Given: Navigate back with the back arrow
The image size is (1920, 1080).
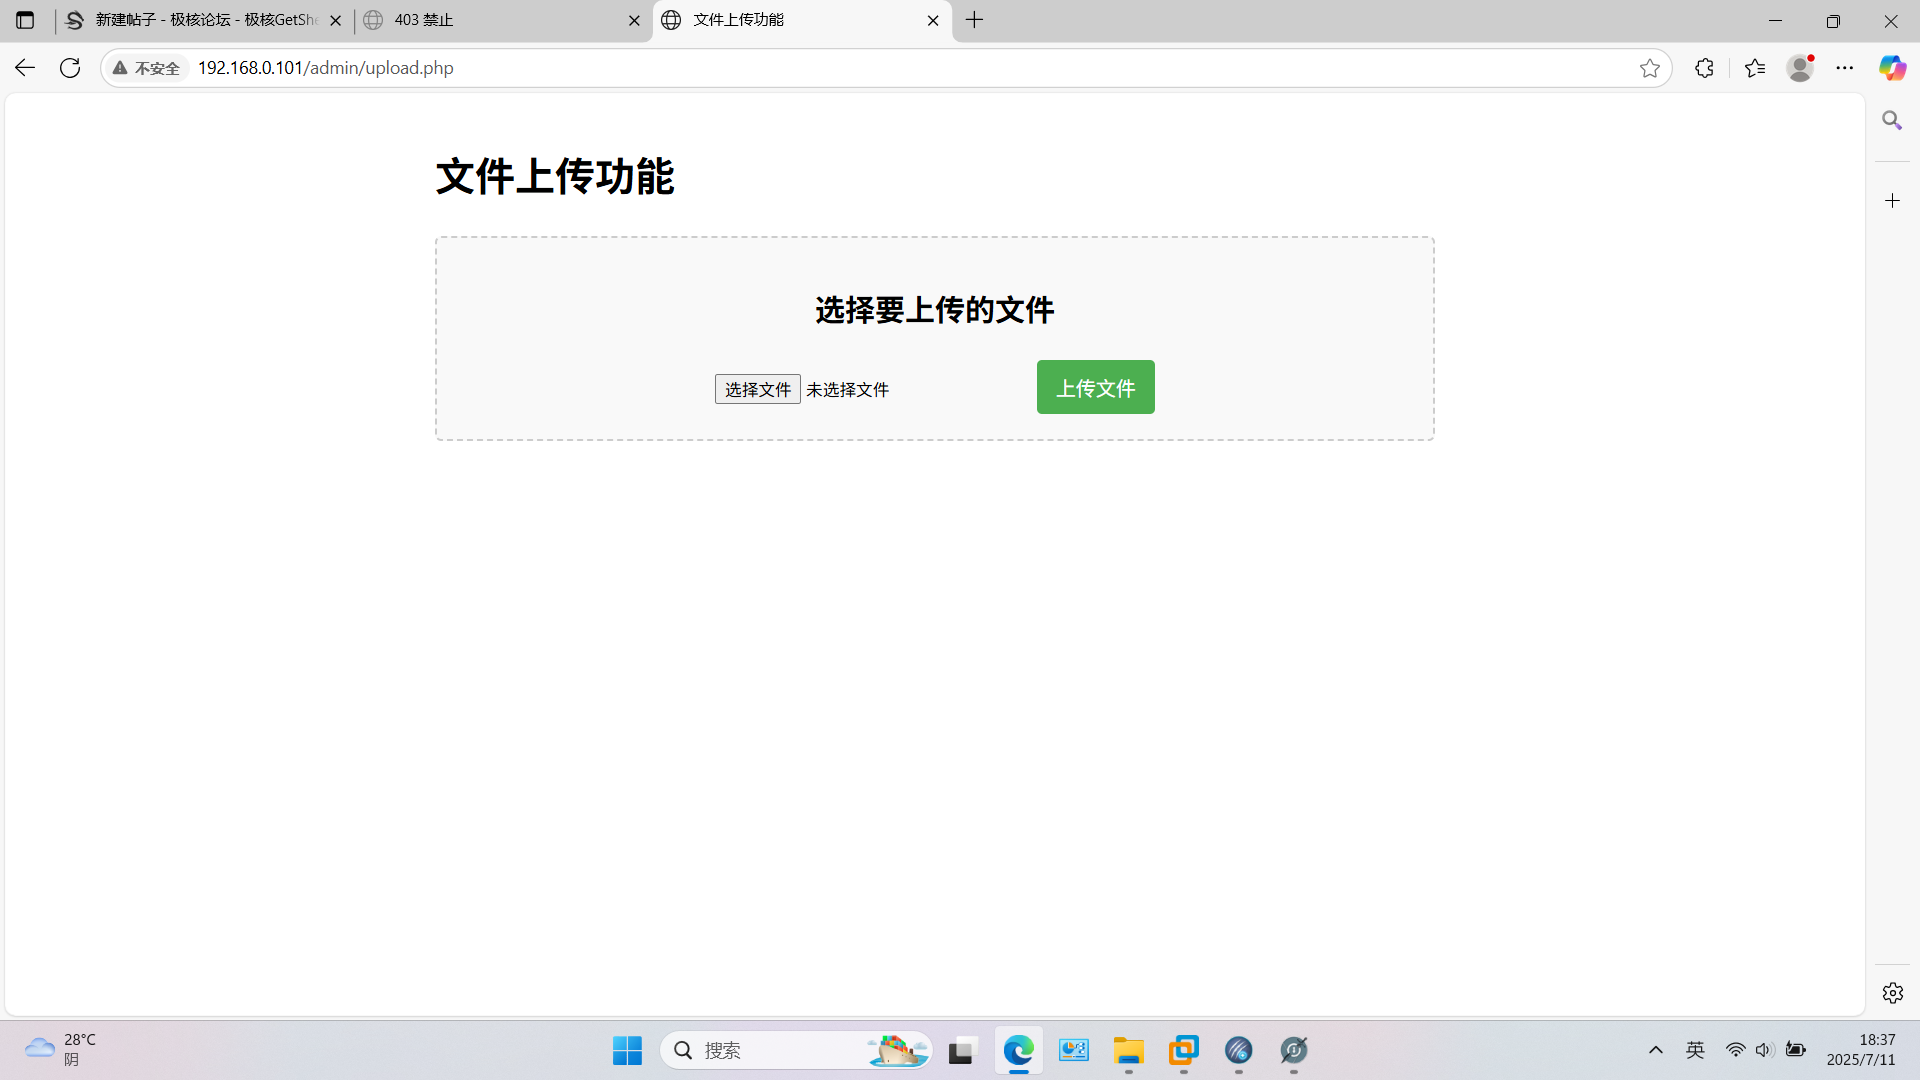Looking at the screenshot, I should pos(24,67).
